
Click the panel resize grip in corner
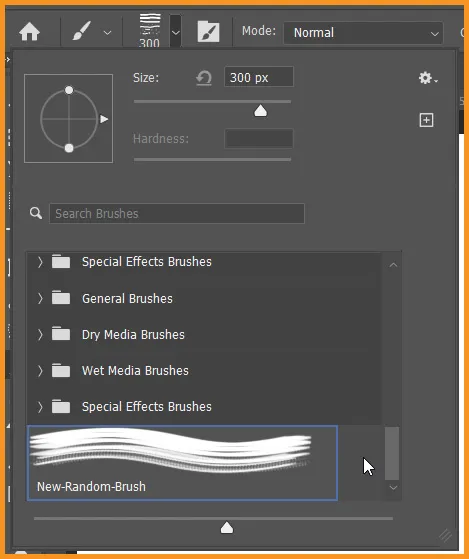pos(445,535)
